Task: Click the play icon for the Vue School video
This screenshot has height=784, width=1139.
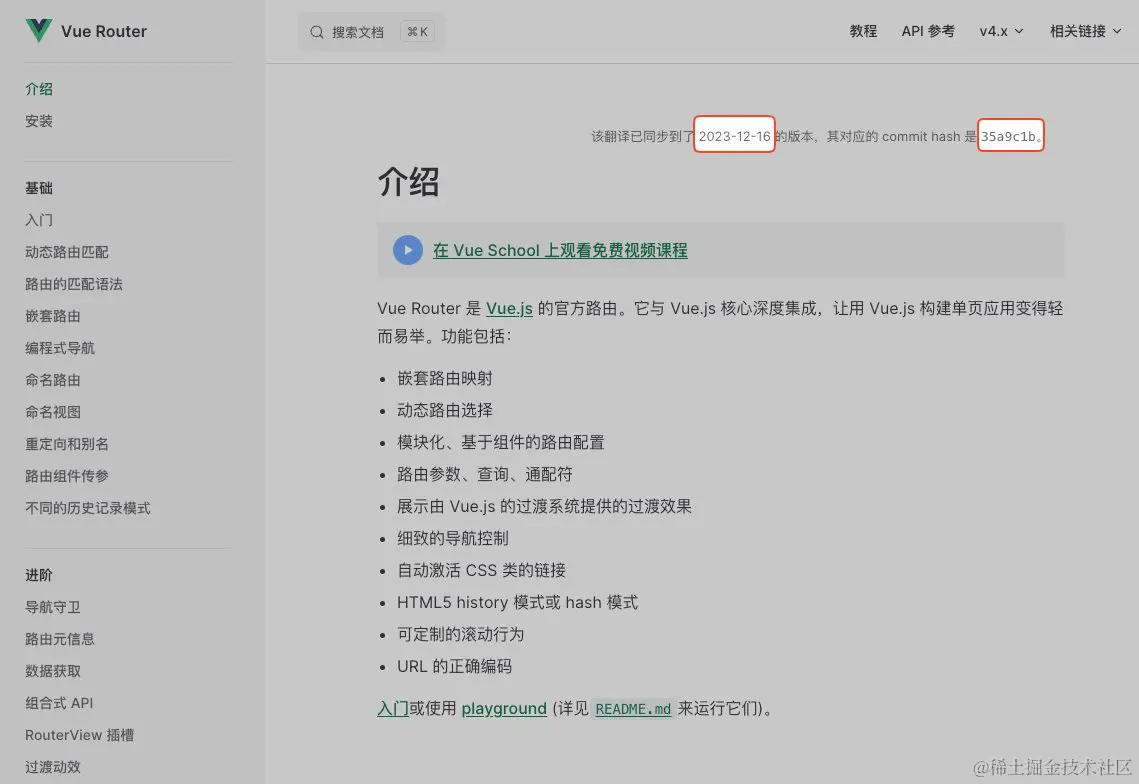Action: coord(407,250)
